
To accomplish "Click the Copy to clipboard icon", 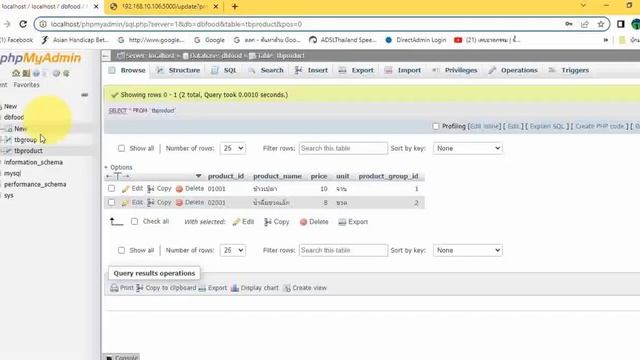I will point(140,288).
